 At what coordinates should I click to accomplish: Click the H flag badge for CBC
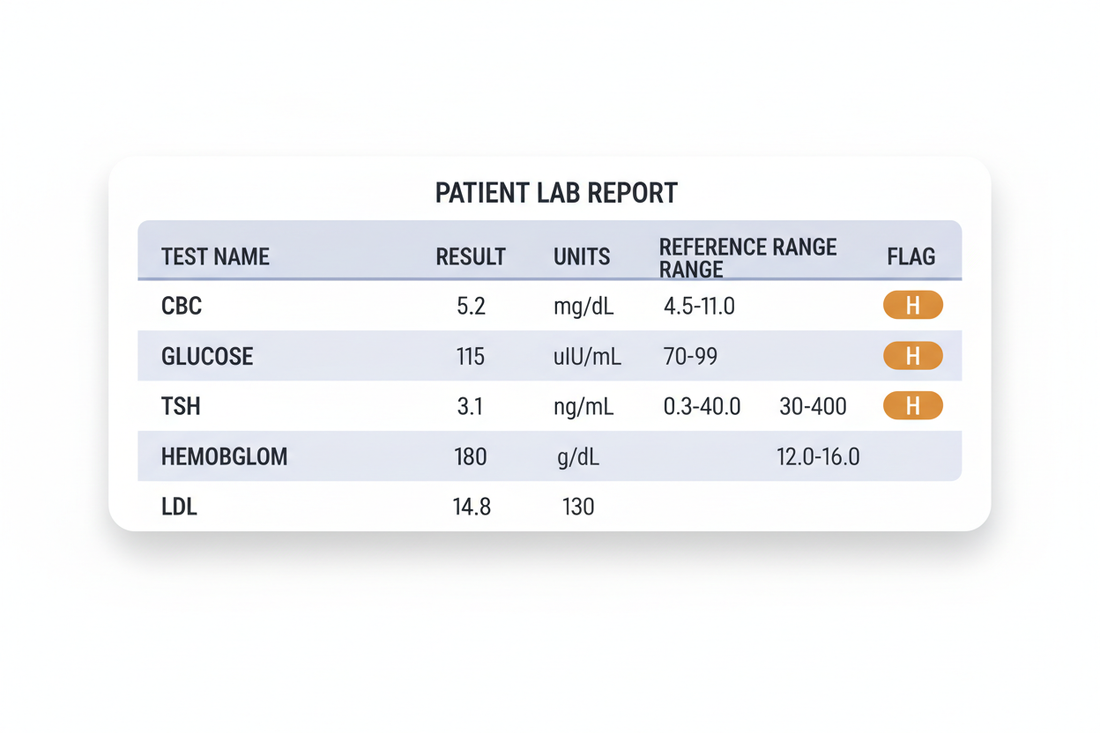point(913,305)
